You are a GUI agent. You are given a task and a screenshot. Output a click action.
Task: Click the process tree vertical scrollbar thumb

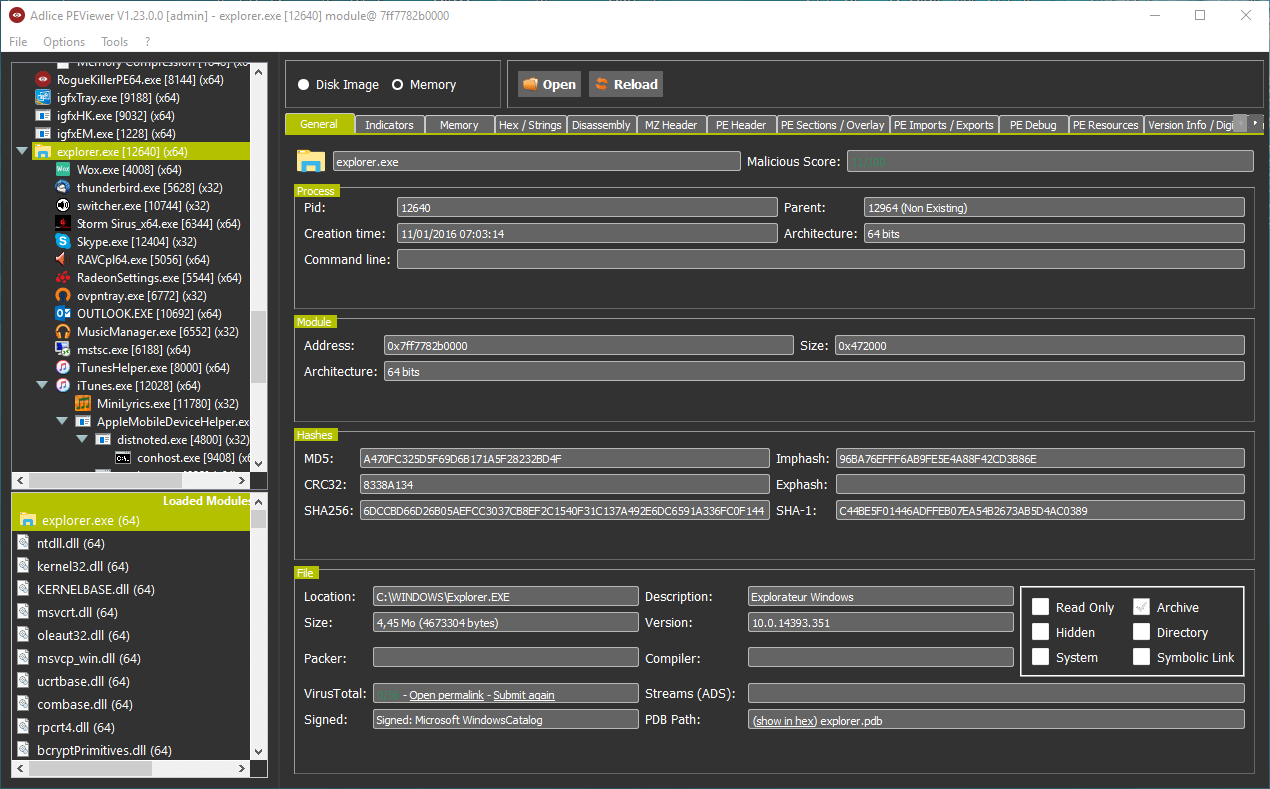tap(259, 346)
